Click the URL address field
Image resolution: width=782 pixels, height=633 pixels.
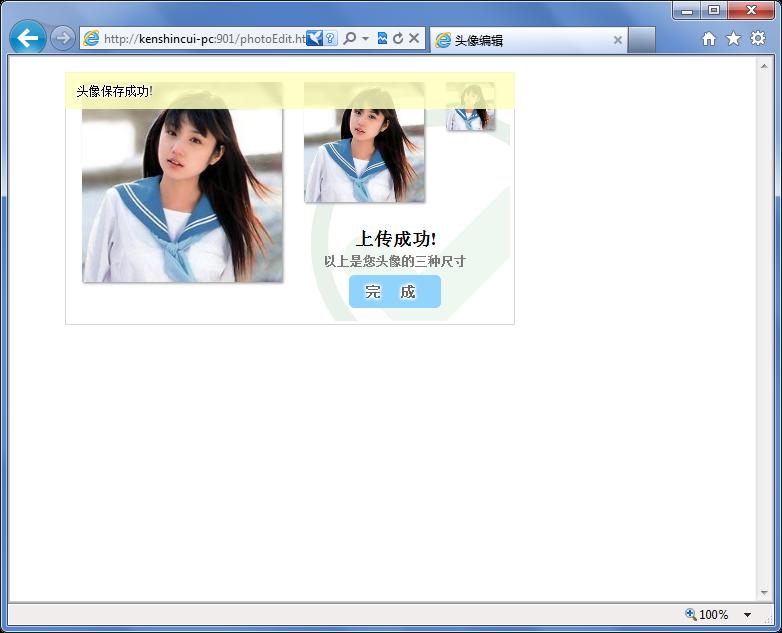[x=200, y=39]
